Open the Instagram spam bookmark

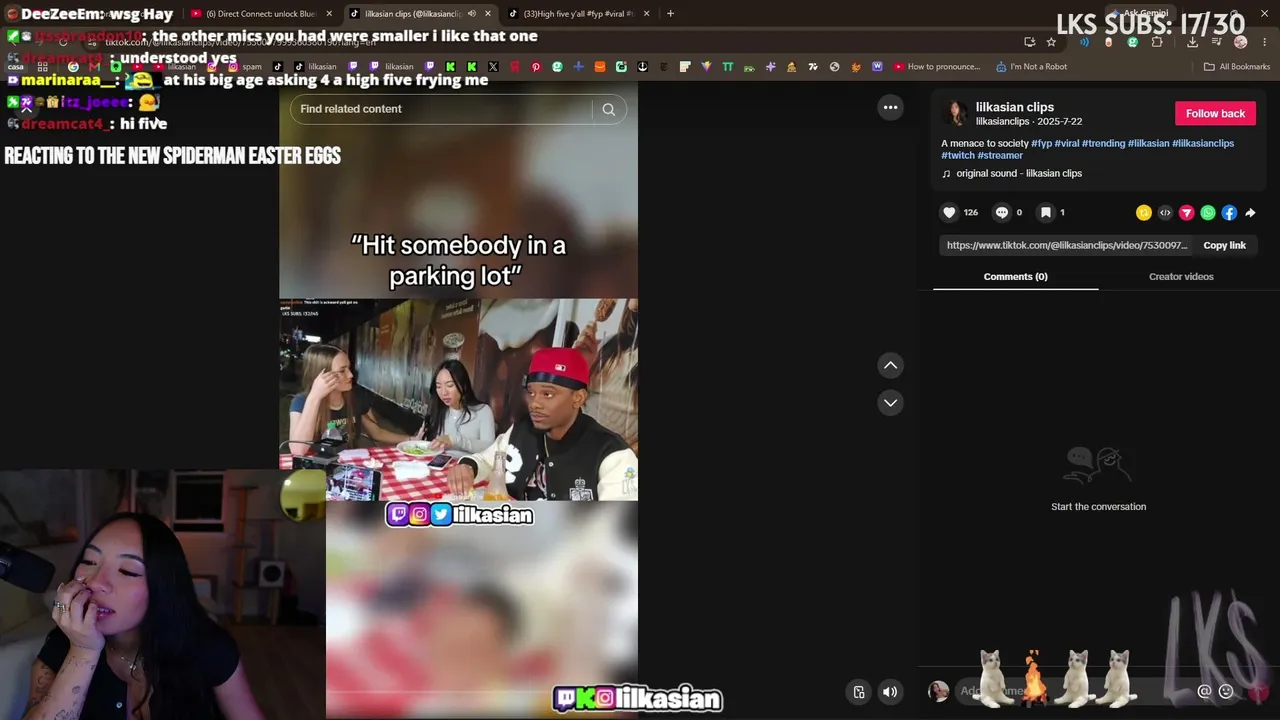[x=245, y=67]
